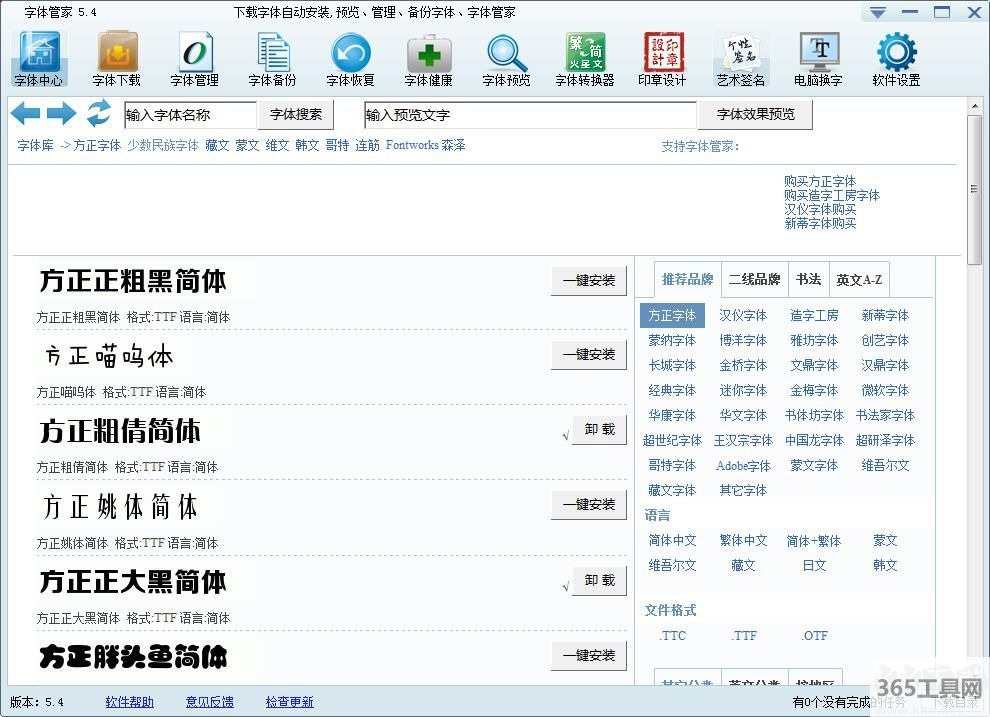
Task: Click 一键安装 for 方正喵呜体
Action: tap(589, 355)
